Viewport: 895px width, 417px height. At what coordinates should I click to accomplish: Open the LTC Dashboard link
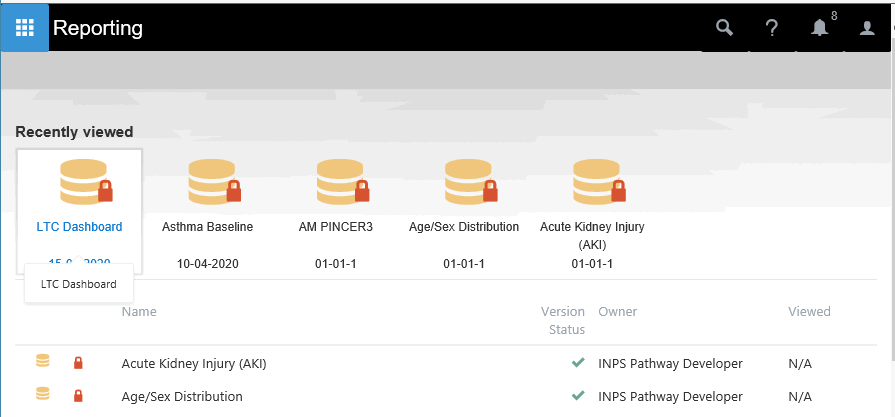coord(79,227)
